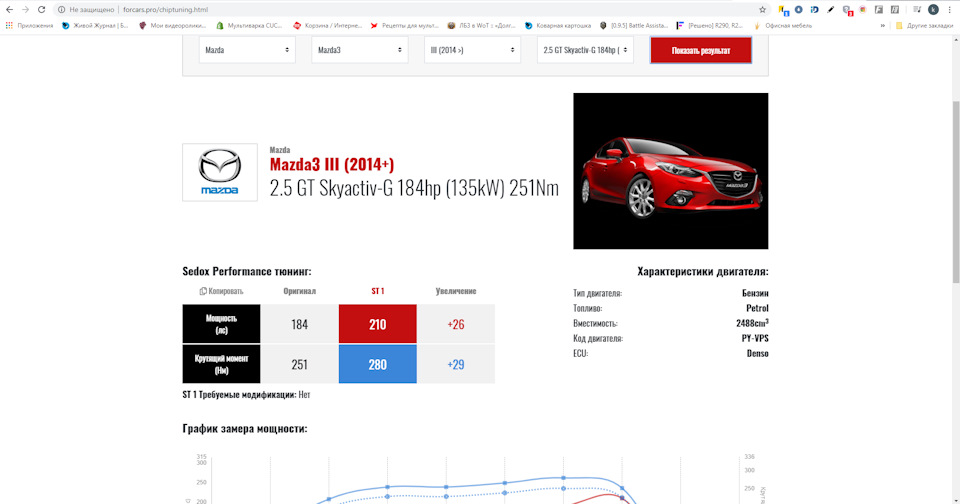Open the Mazda3 model dropdown

click(360, 50)
